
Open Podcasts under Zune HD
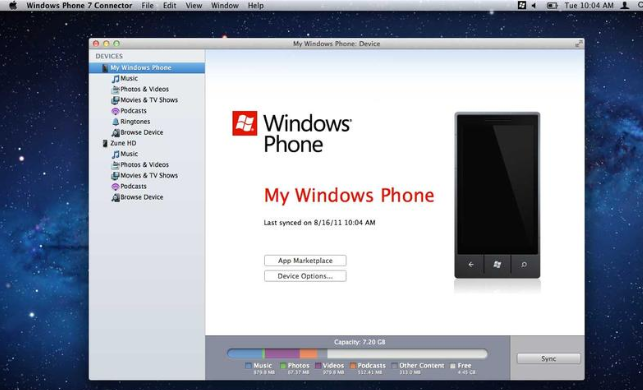129,186
